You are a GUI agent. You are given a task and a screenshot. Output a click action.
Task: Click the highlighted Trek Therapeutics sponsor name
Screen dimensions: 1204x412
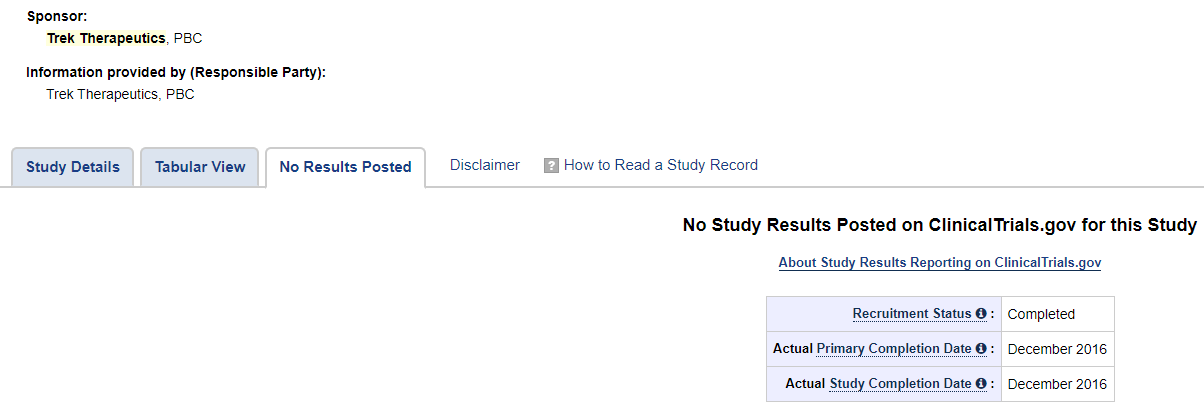click(x=106, y=38)
